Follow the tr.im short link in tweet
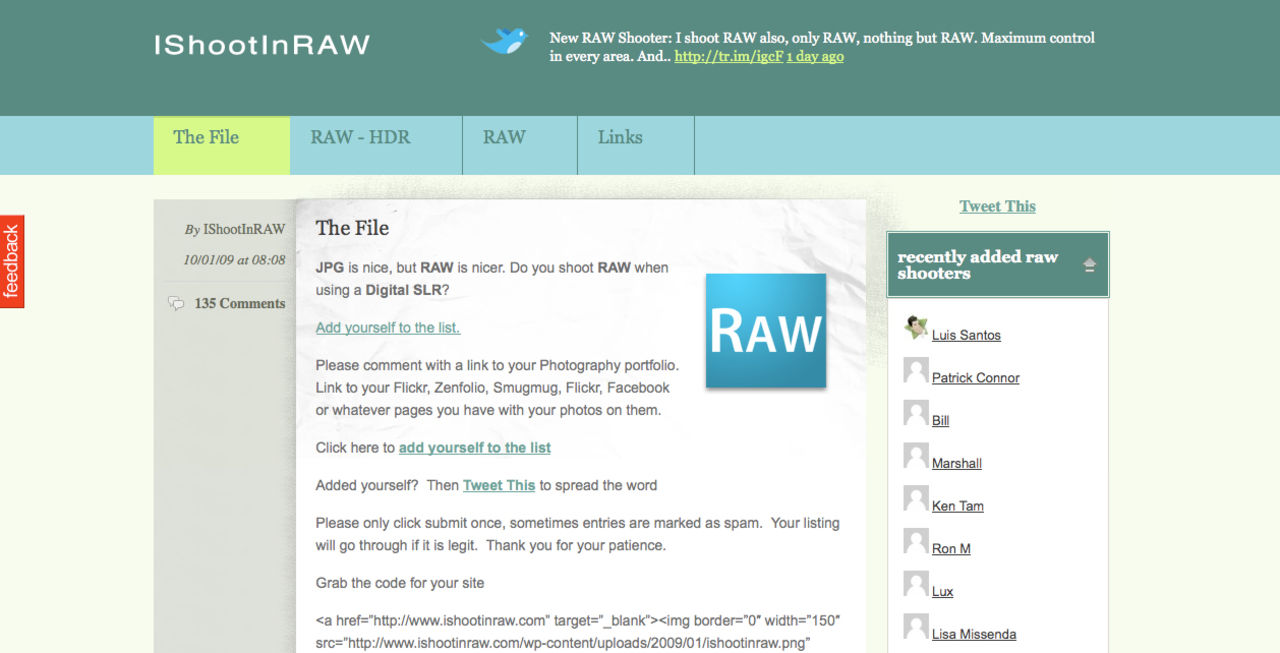Screen dimensions: 1280x653 [728, 57]
